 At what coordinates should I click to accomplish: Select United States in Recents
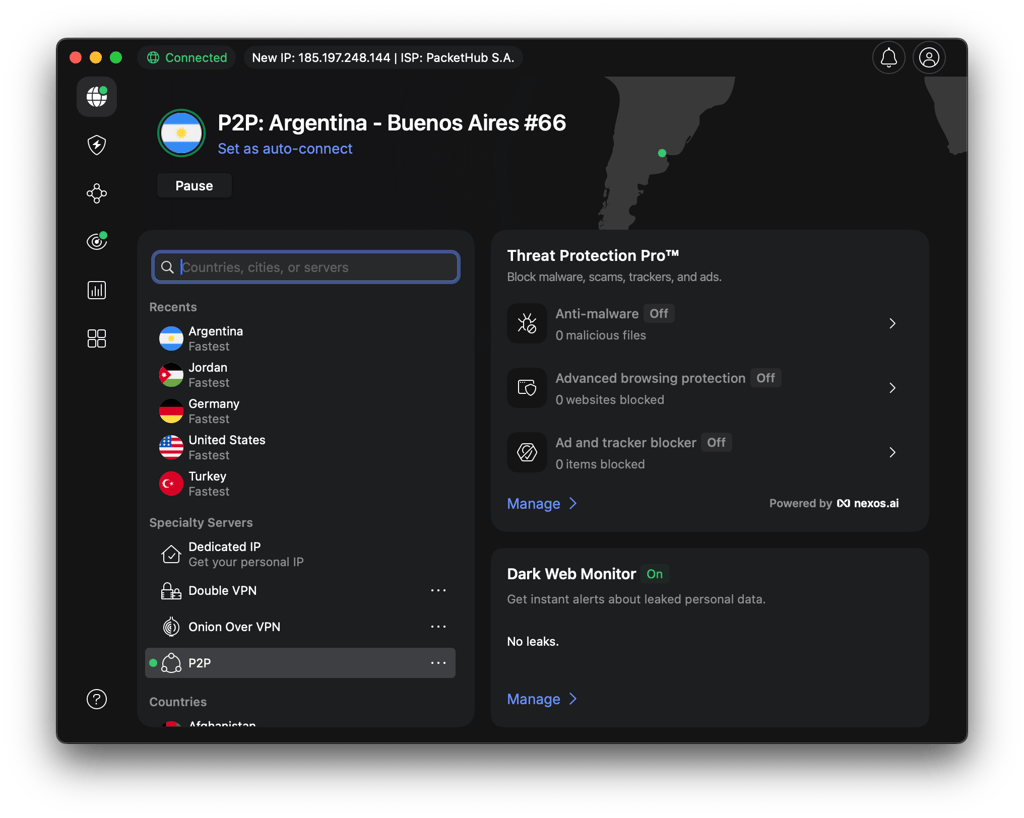tap(300, 447)
